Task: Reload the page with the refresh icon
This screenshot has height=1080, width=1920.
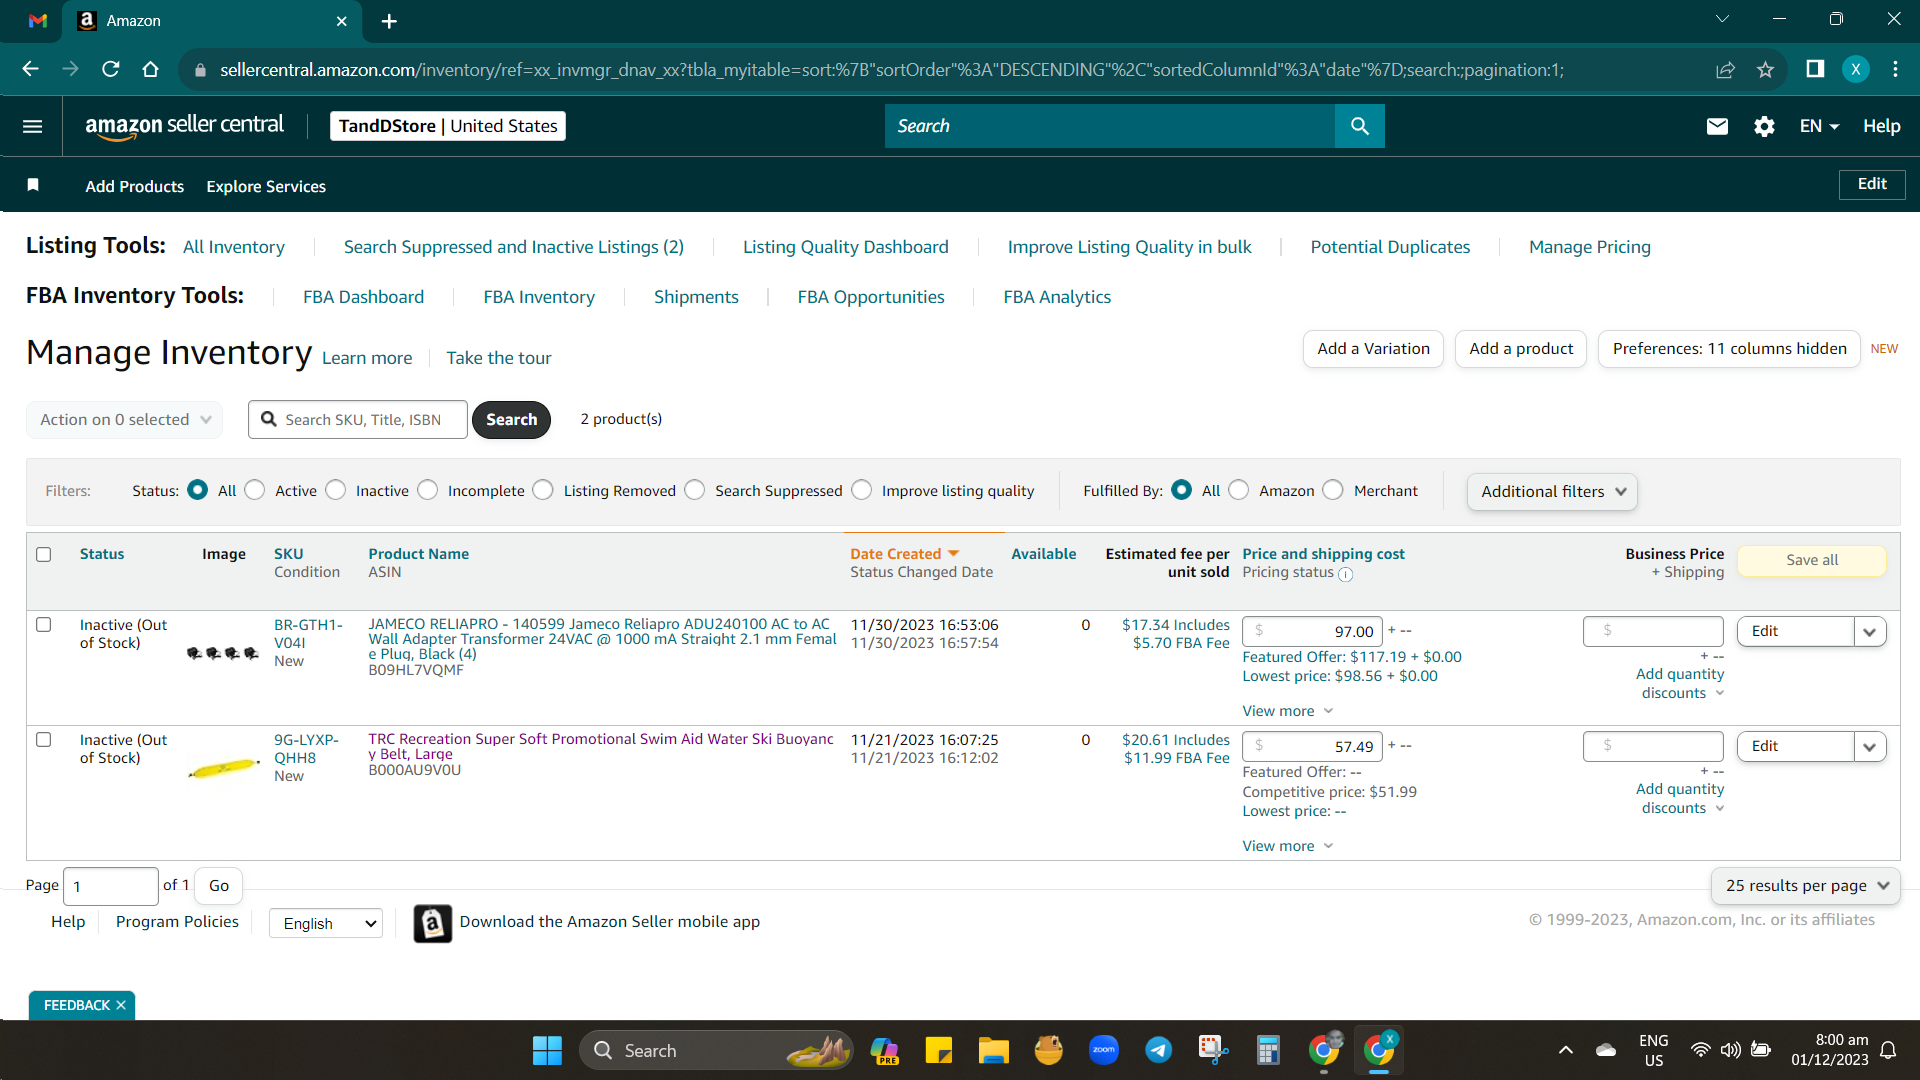Action: click(110, 69)
